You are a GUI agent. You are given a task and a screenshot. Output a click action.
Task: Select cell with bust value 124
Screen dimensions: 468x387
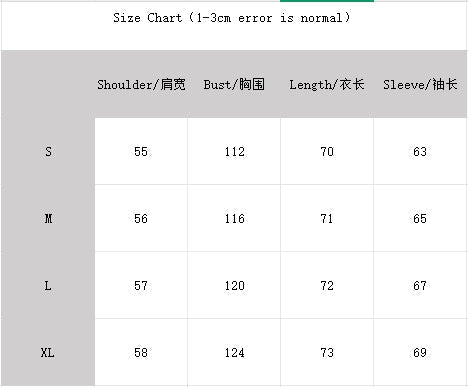[x=234, y=352]
